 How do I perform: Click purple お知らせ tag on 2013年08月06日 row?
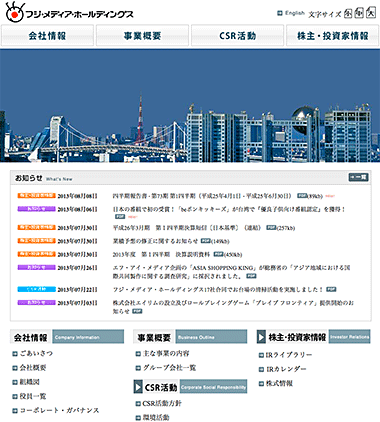pyautogui.click(x=36, y=209)
